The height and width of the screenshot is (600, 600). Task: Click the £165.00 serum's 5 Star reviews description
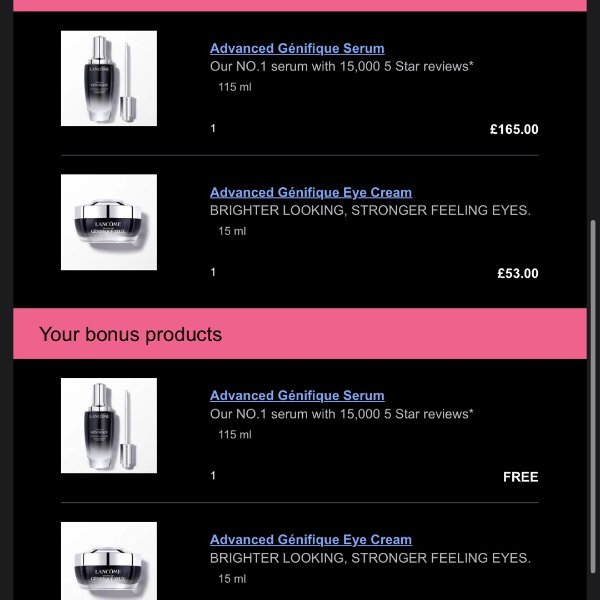click(x=341, y=66)
